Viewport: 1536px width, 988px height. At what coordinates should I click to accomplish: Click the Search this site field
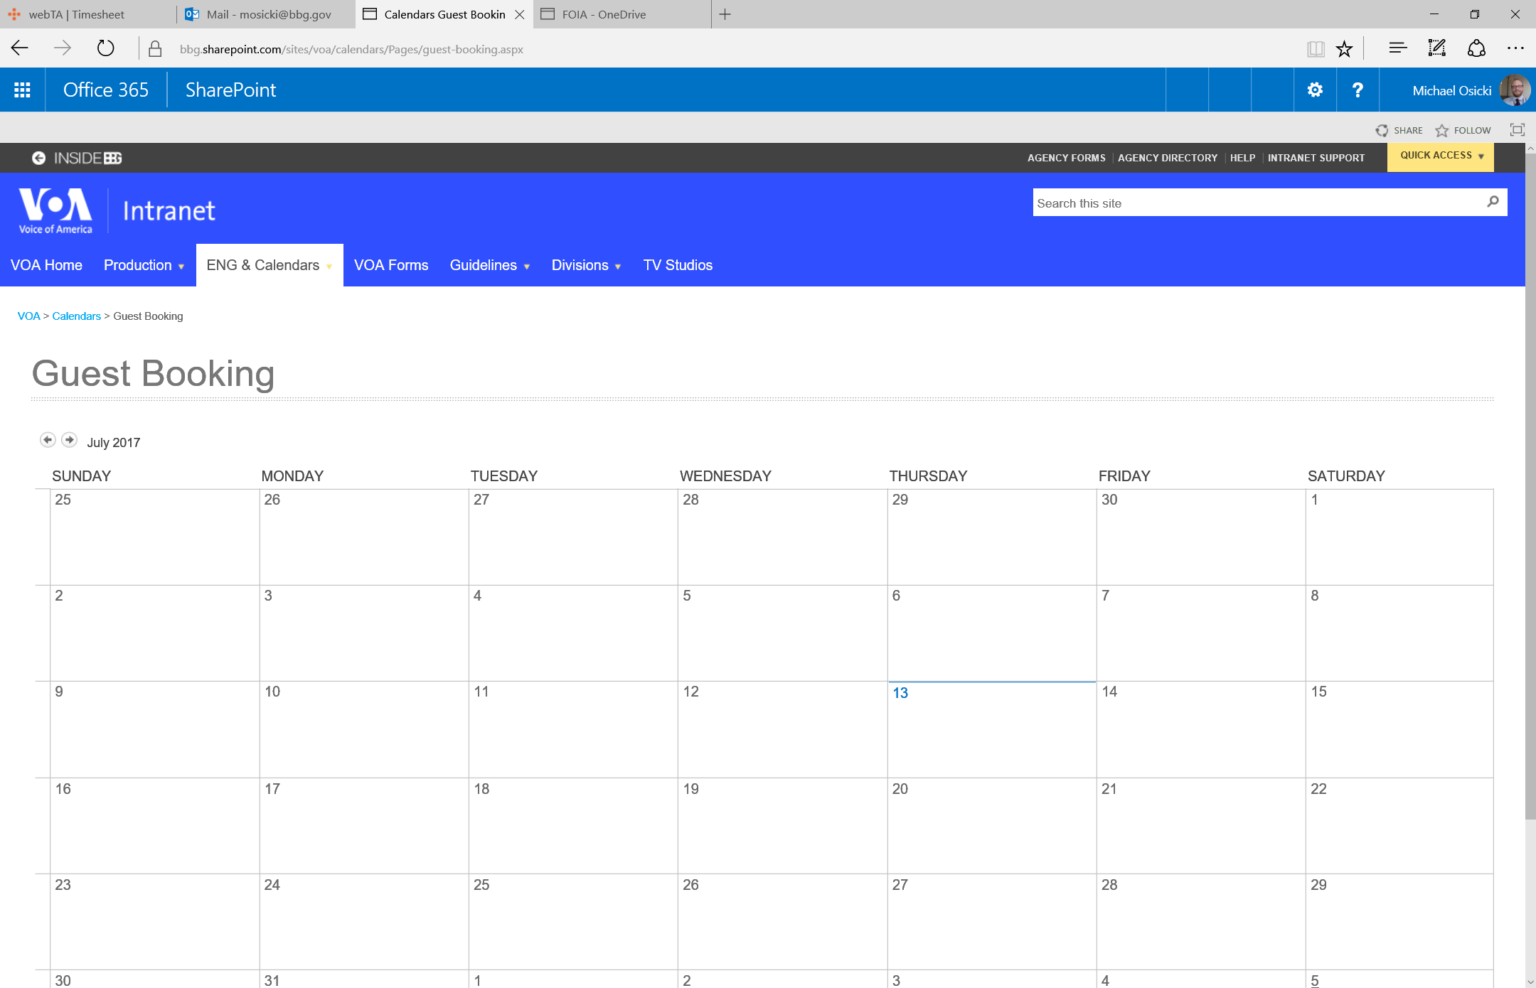point(1255,203)
